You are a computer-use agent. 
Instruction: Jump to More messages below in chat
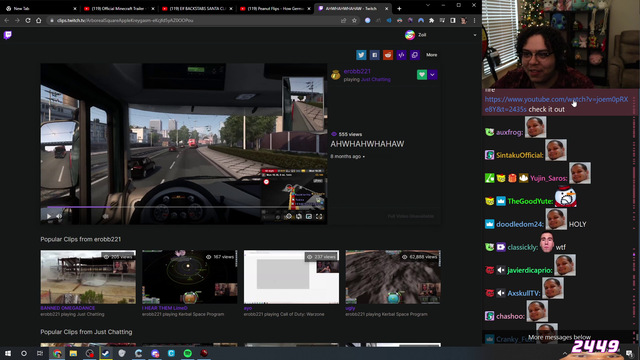pyautogui.click(x=559, y=337)
